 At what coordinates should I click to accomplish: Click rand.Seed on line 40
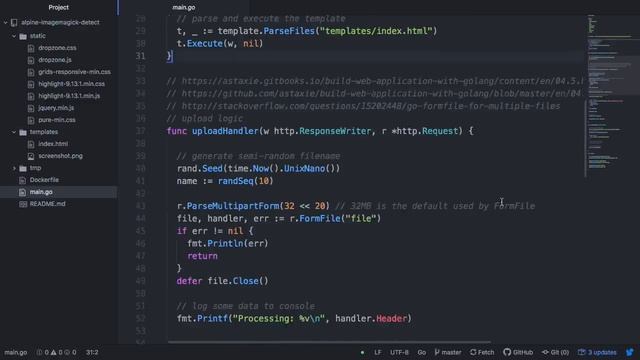pos(200,169)
